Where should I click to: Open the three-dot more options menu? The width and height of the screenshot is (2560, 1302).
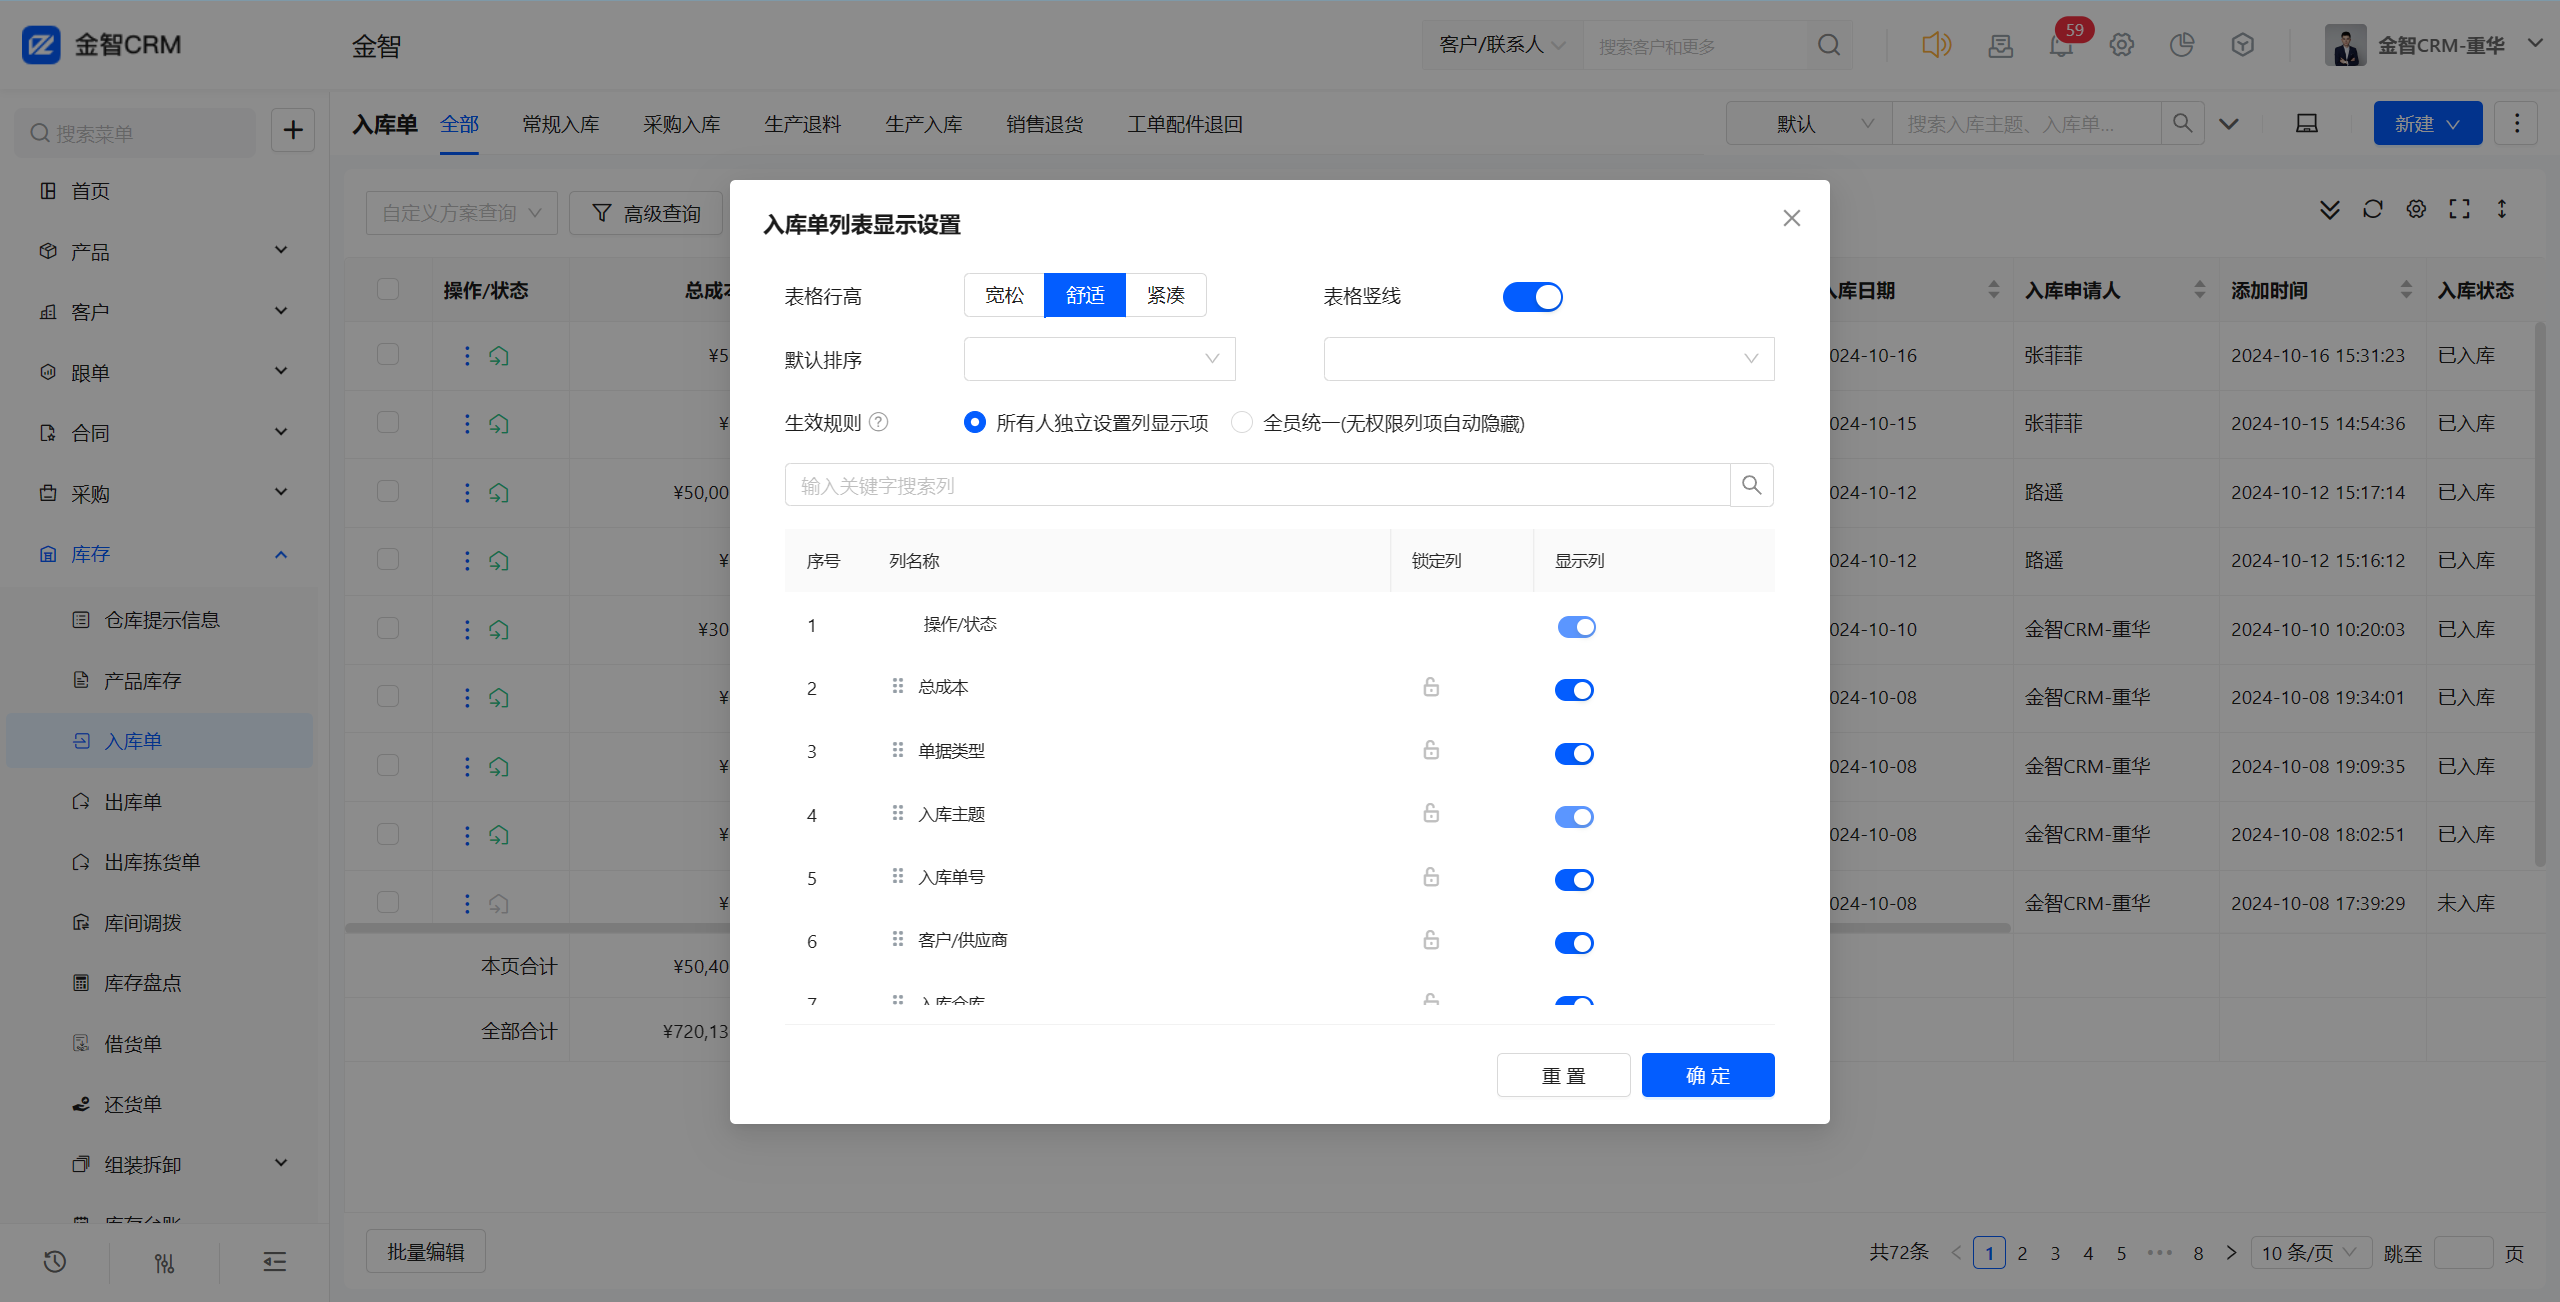(x=2517, y=123)
